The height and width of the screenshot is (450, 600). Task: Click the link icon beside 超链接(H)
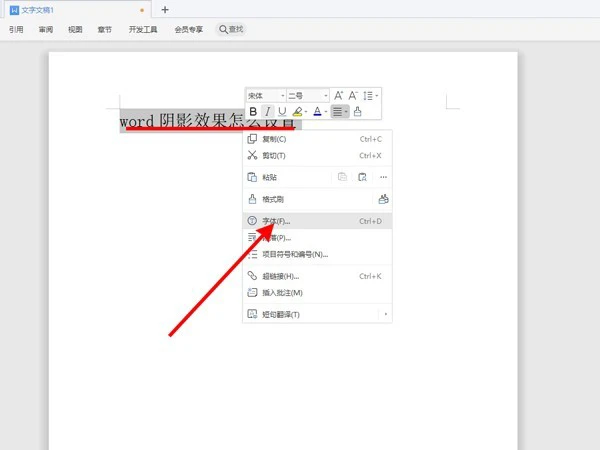252,276
